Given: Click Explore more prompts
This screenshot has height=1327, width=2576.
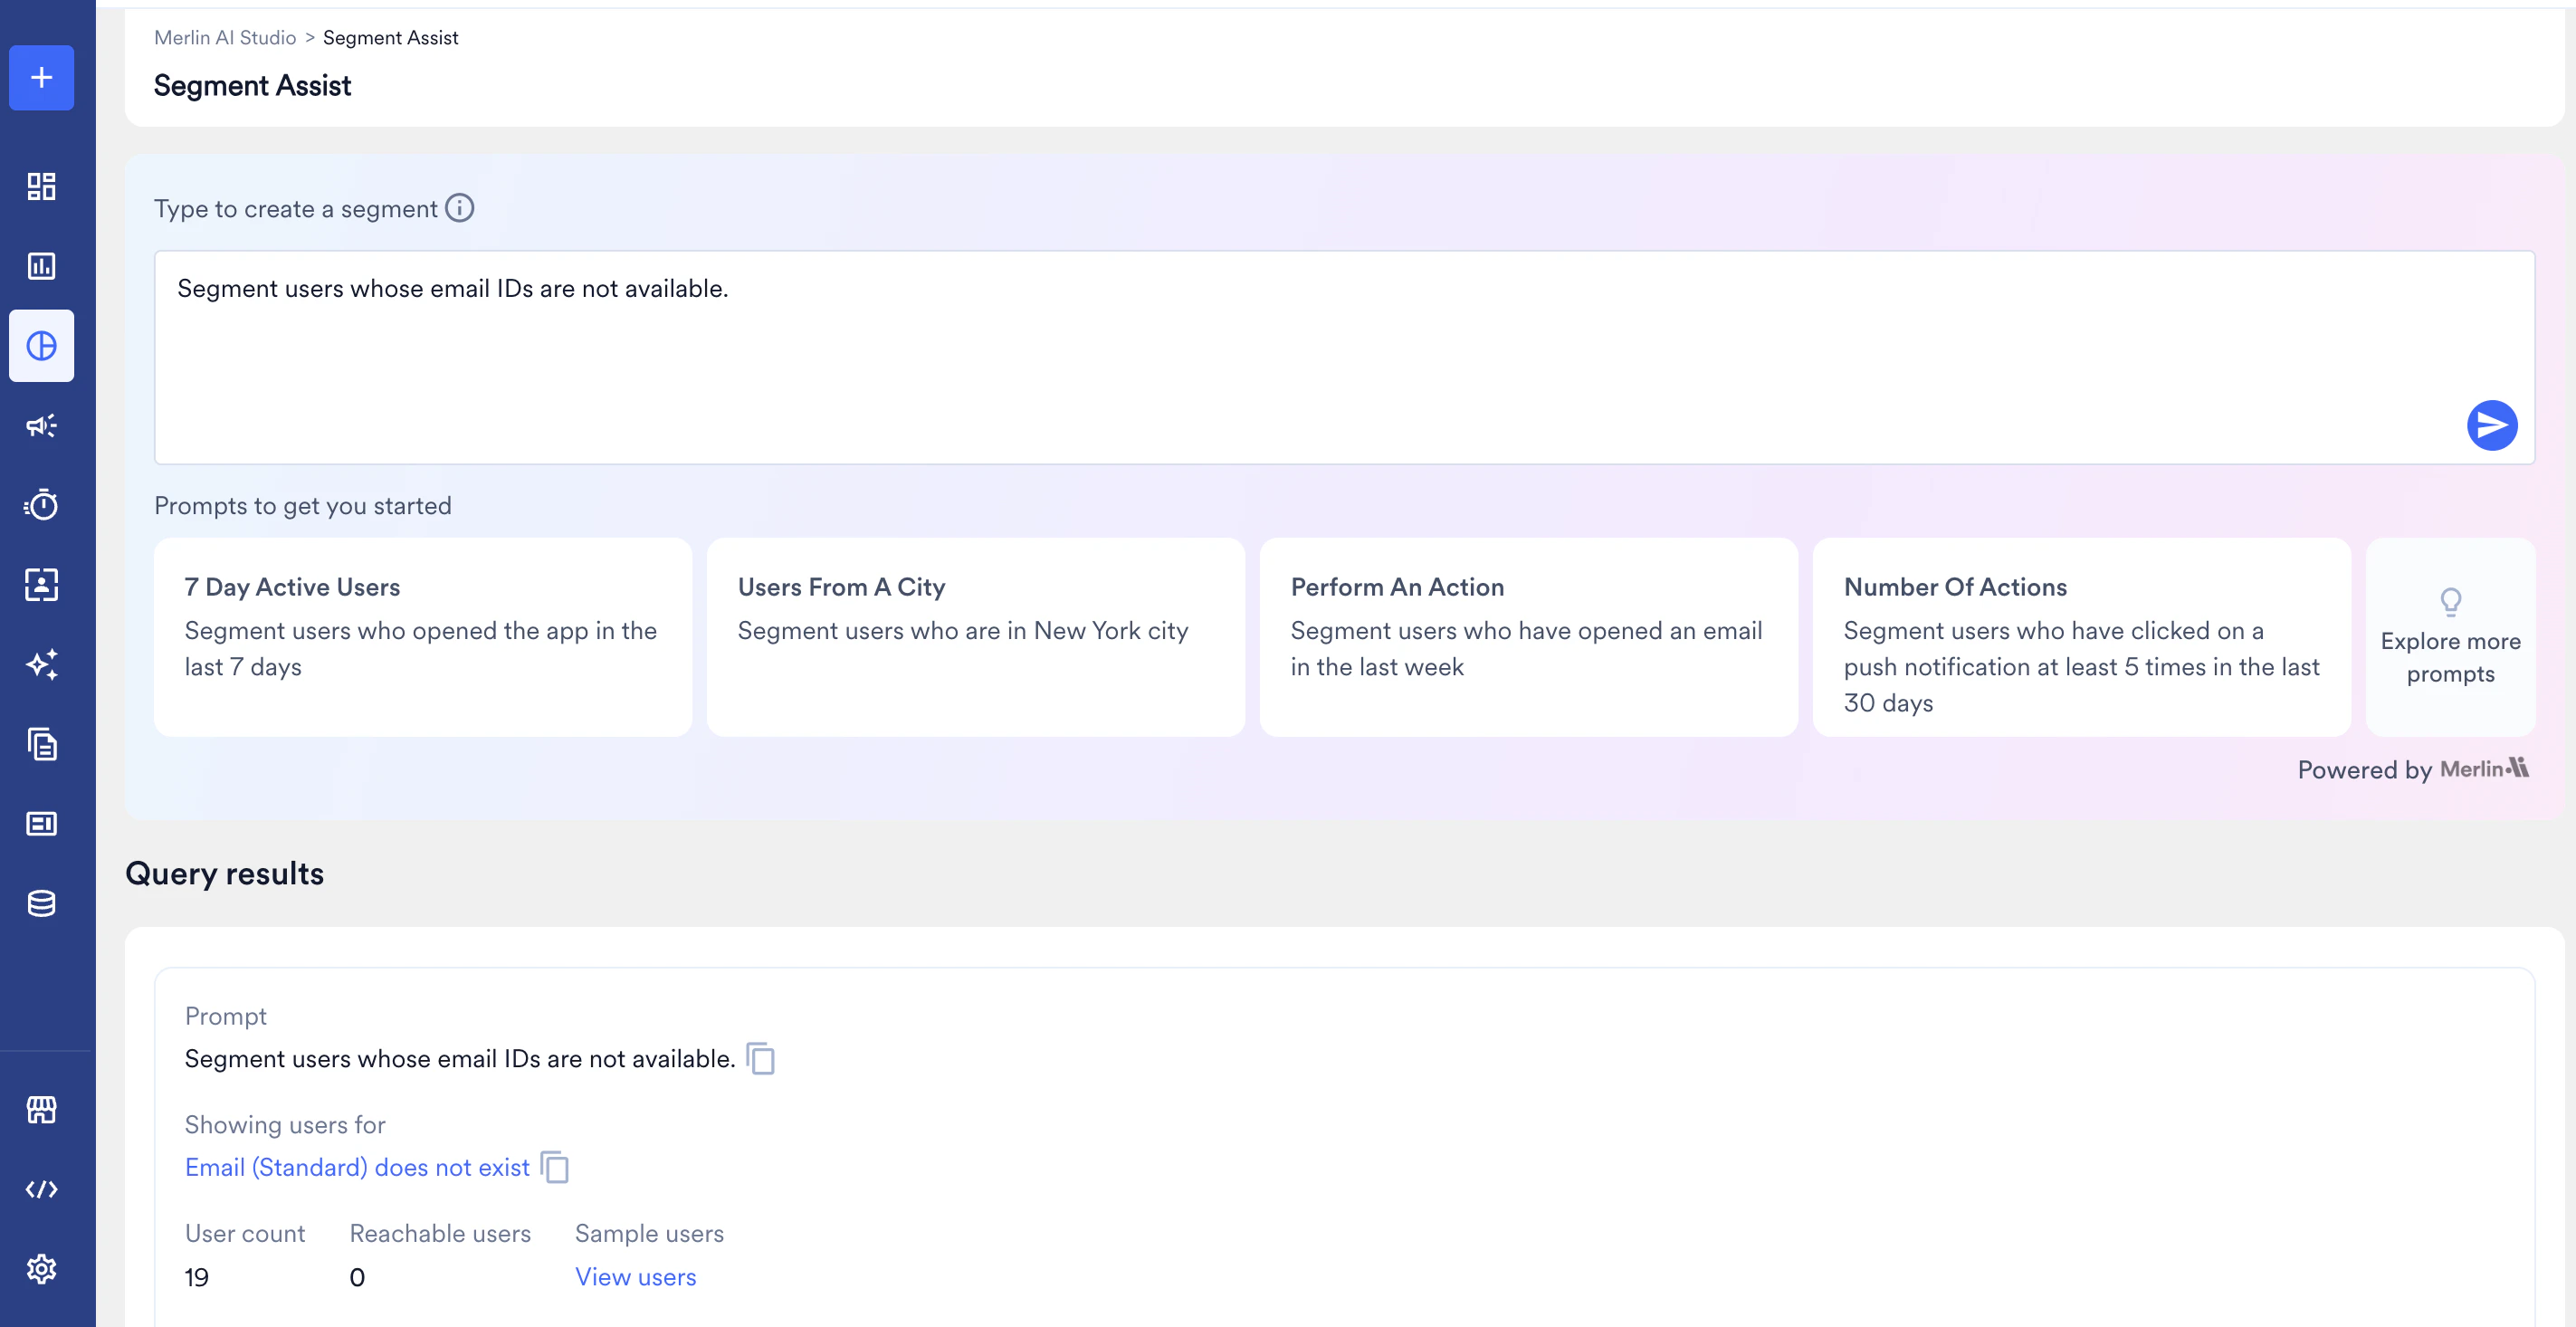Looking at the screenshot, I should click(x=2450, y=637).
